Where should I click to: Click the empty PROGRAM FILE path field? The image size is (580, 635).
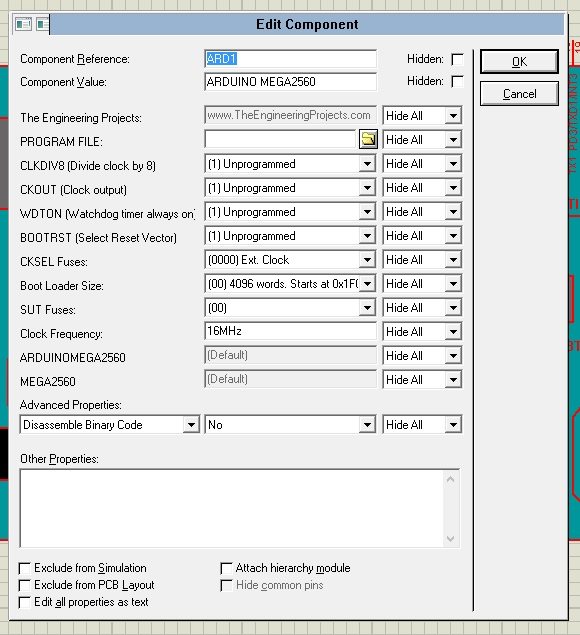click(280, 140)
